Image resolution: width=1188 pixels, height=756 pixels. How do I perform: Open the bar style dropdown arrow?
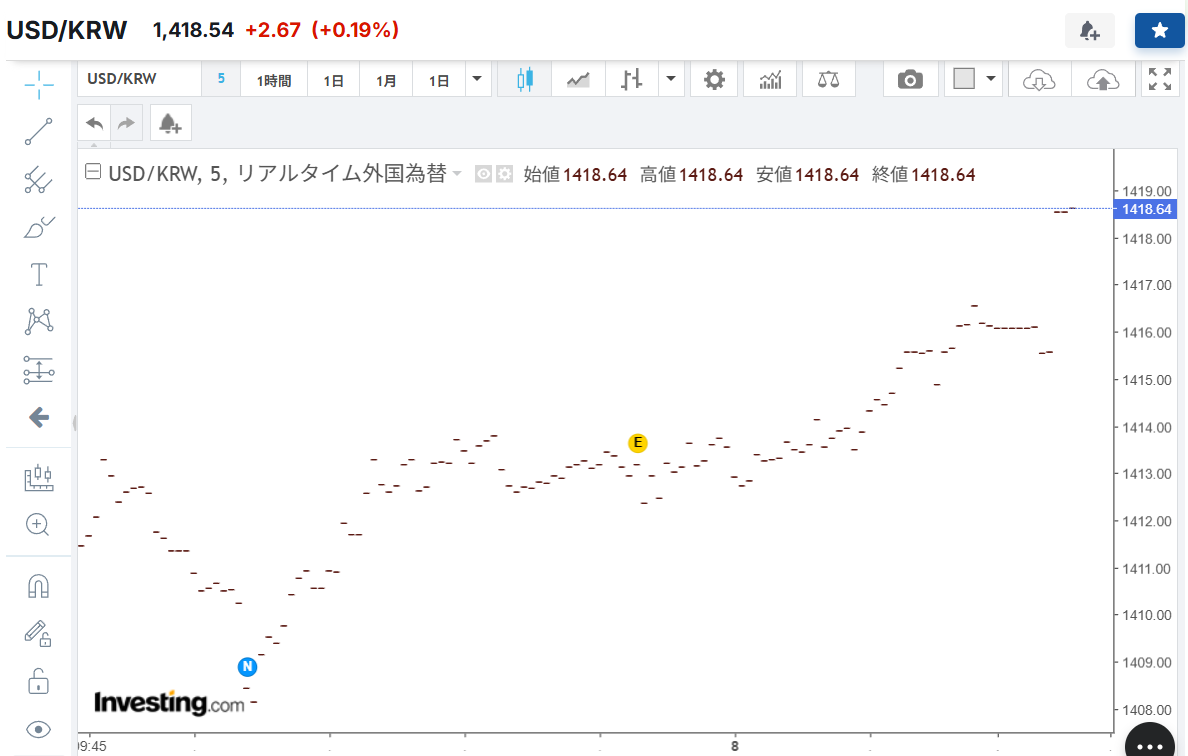coord(670,80)
